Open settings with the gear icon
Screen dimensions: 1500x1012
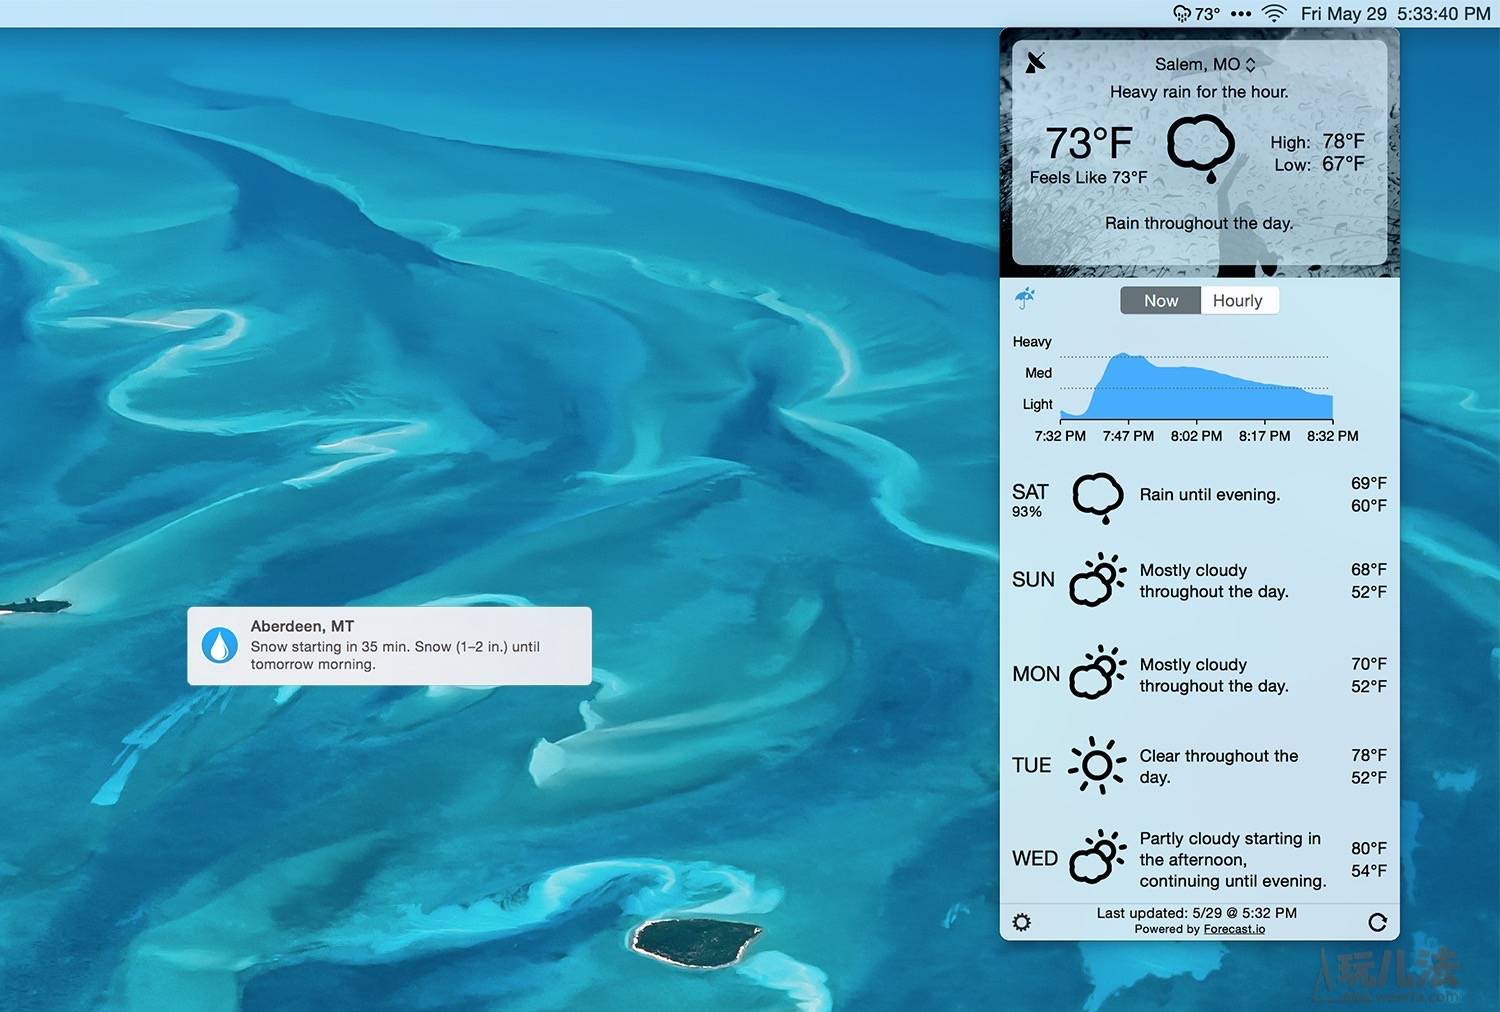pos(1021,922)
